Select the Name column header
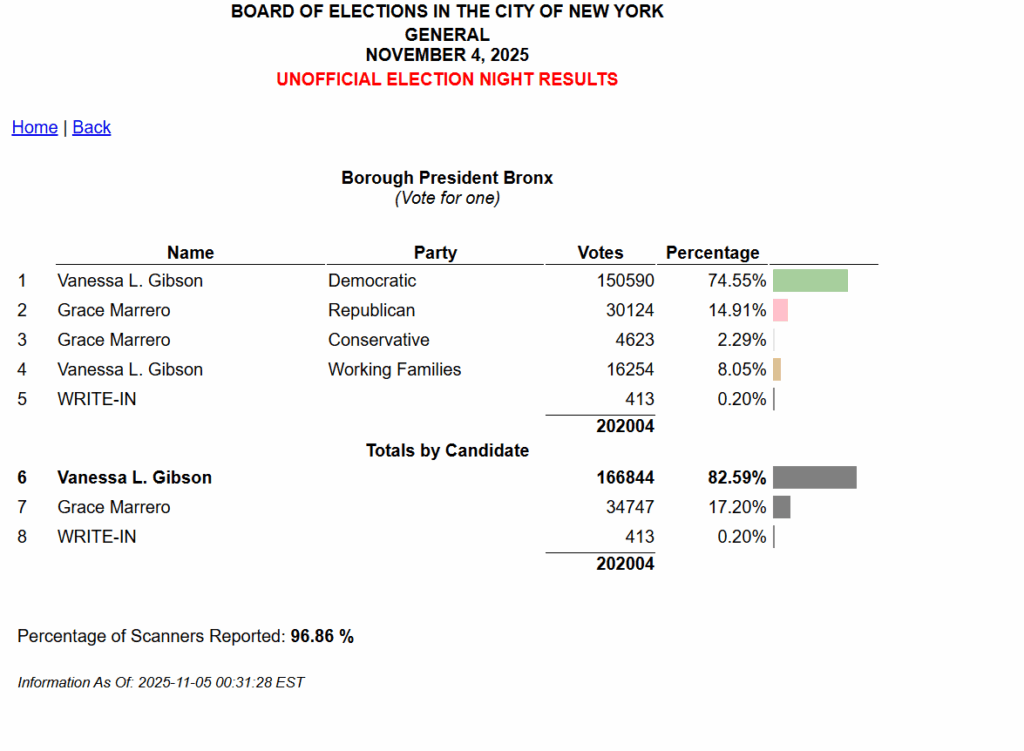The image size is (1024, 751). tap(190, 253)
